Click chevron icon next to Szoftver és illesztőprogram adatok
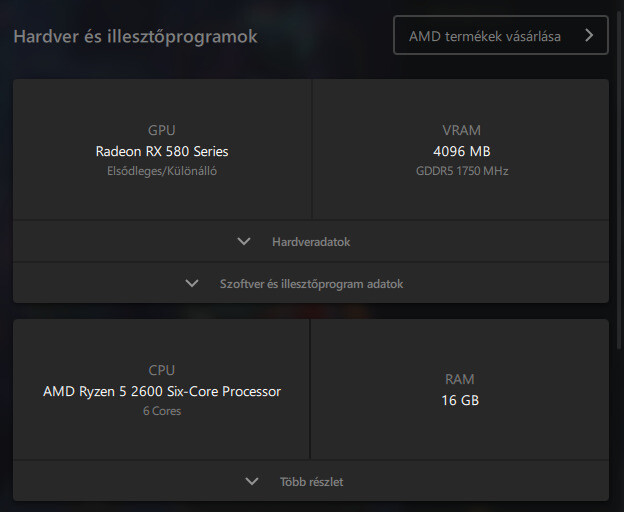This screenshot has height=512, width=624. click(192, 284)
